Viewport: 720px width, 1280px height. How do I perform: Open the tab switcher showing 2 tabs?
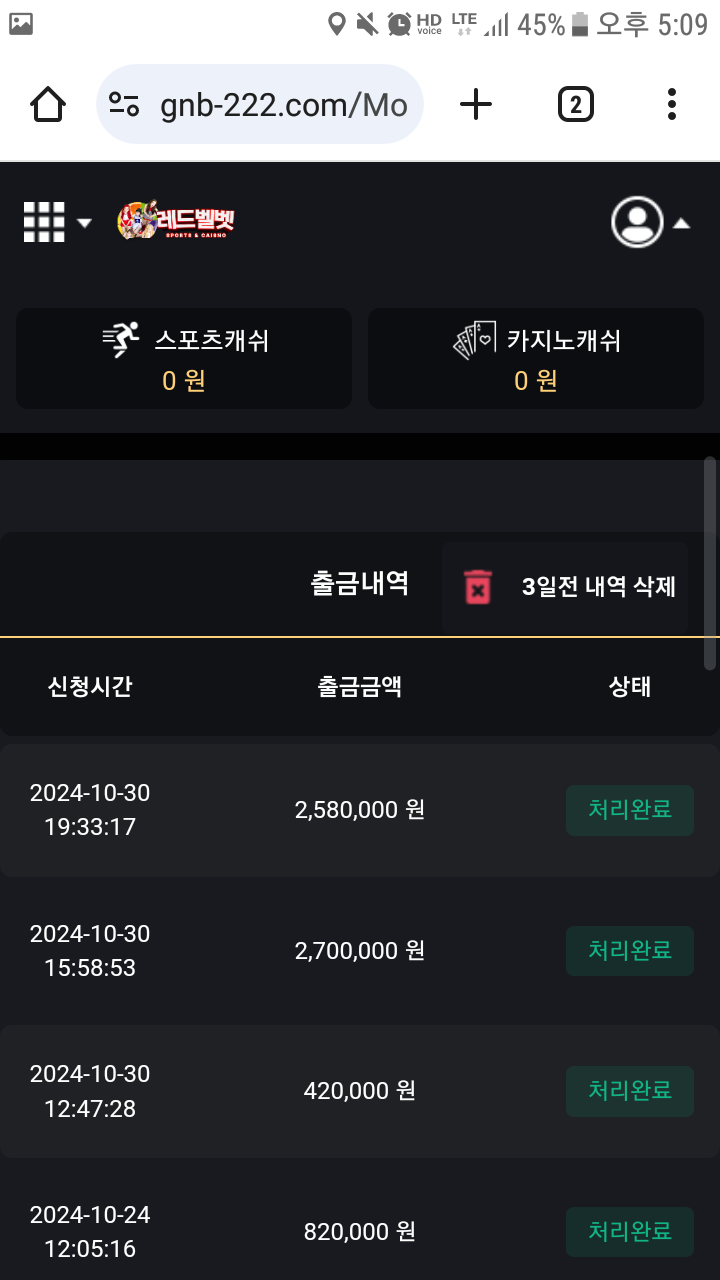pyautogui.click(x=575, y=104)
